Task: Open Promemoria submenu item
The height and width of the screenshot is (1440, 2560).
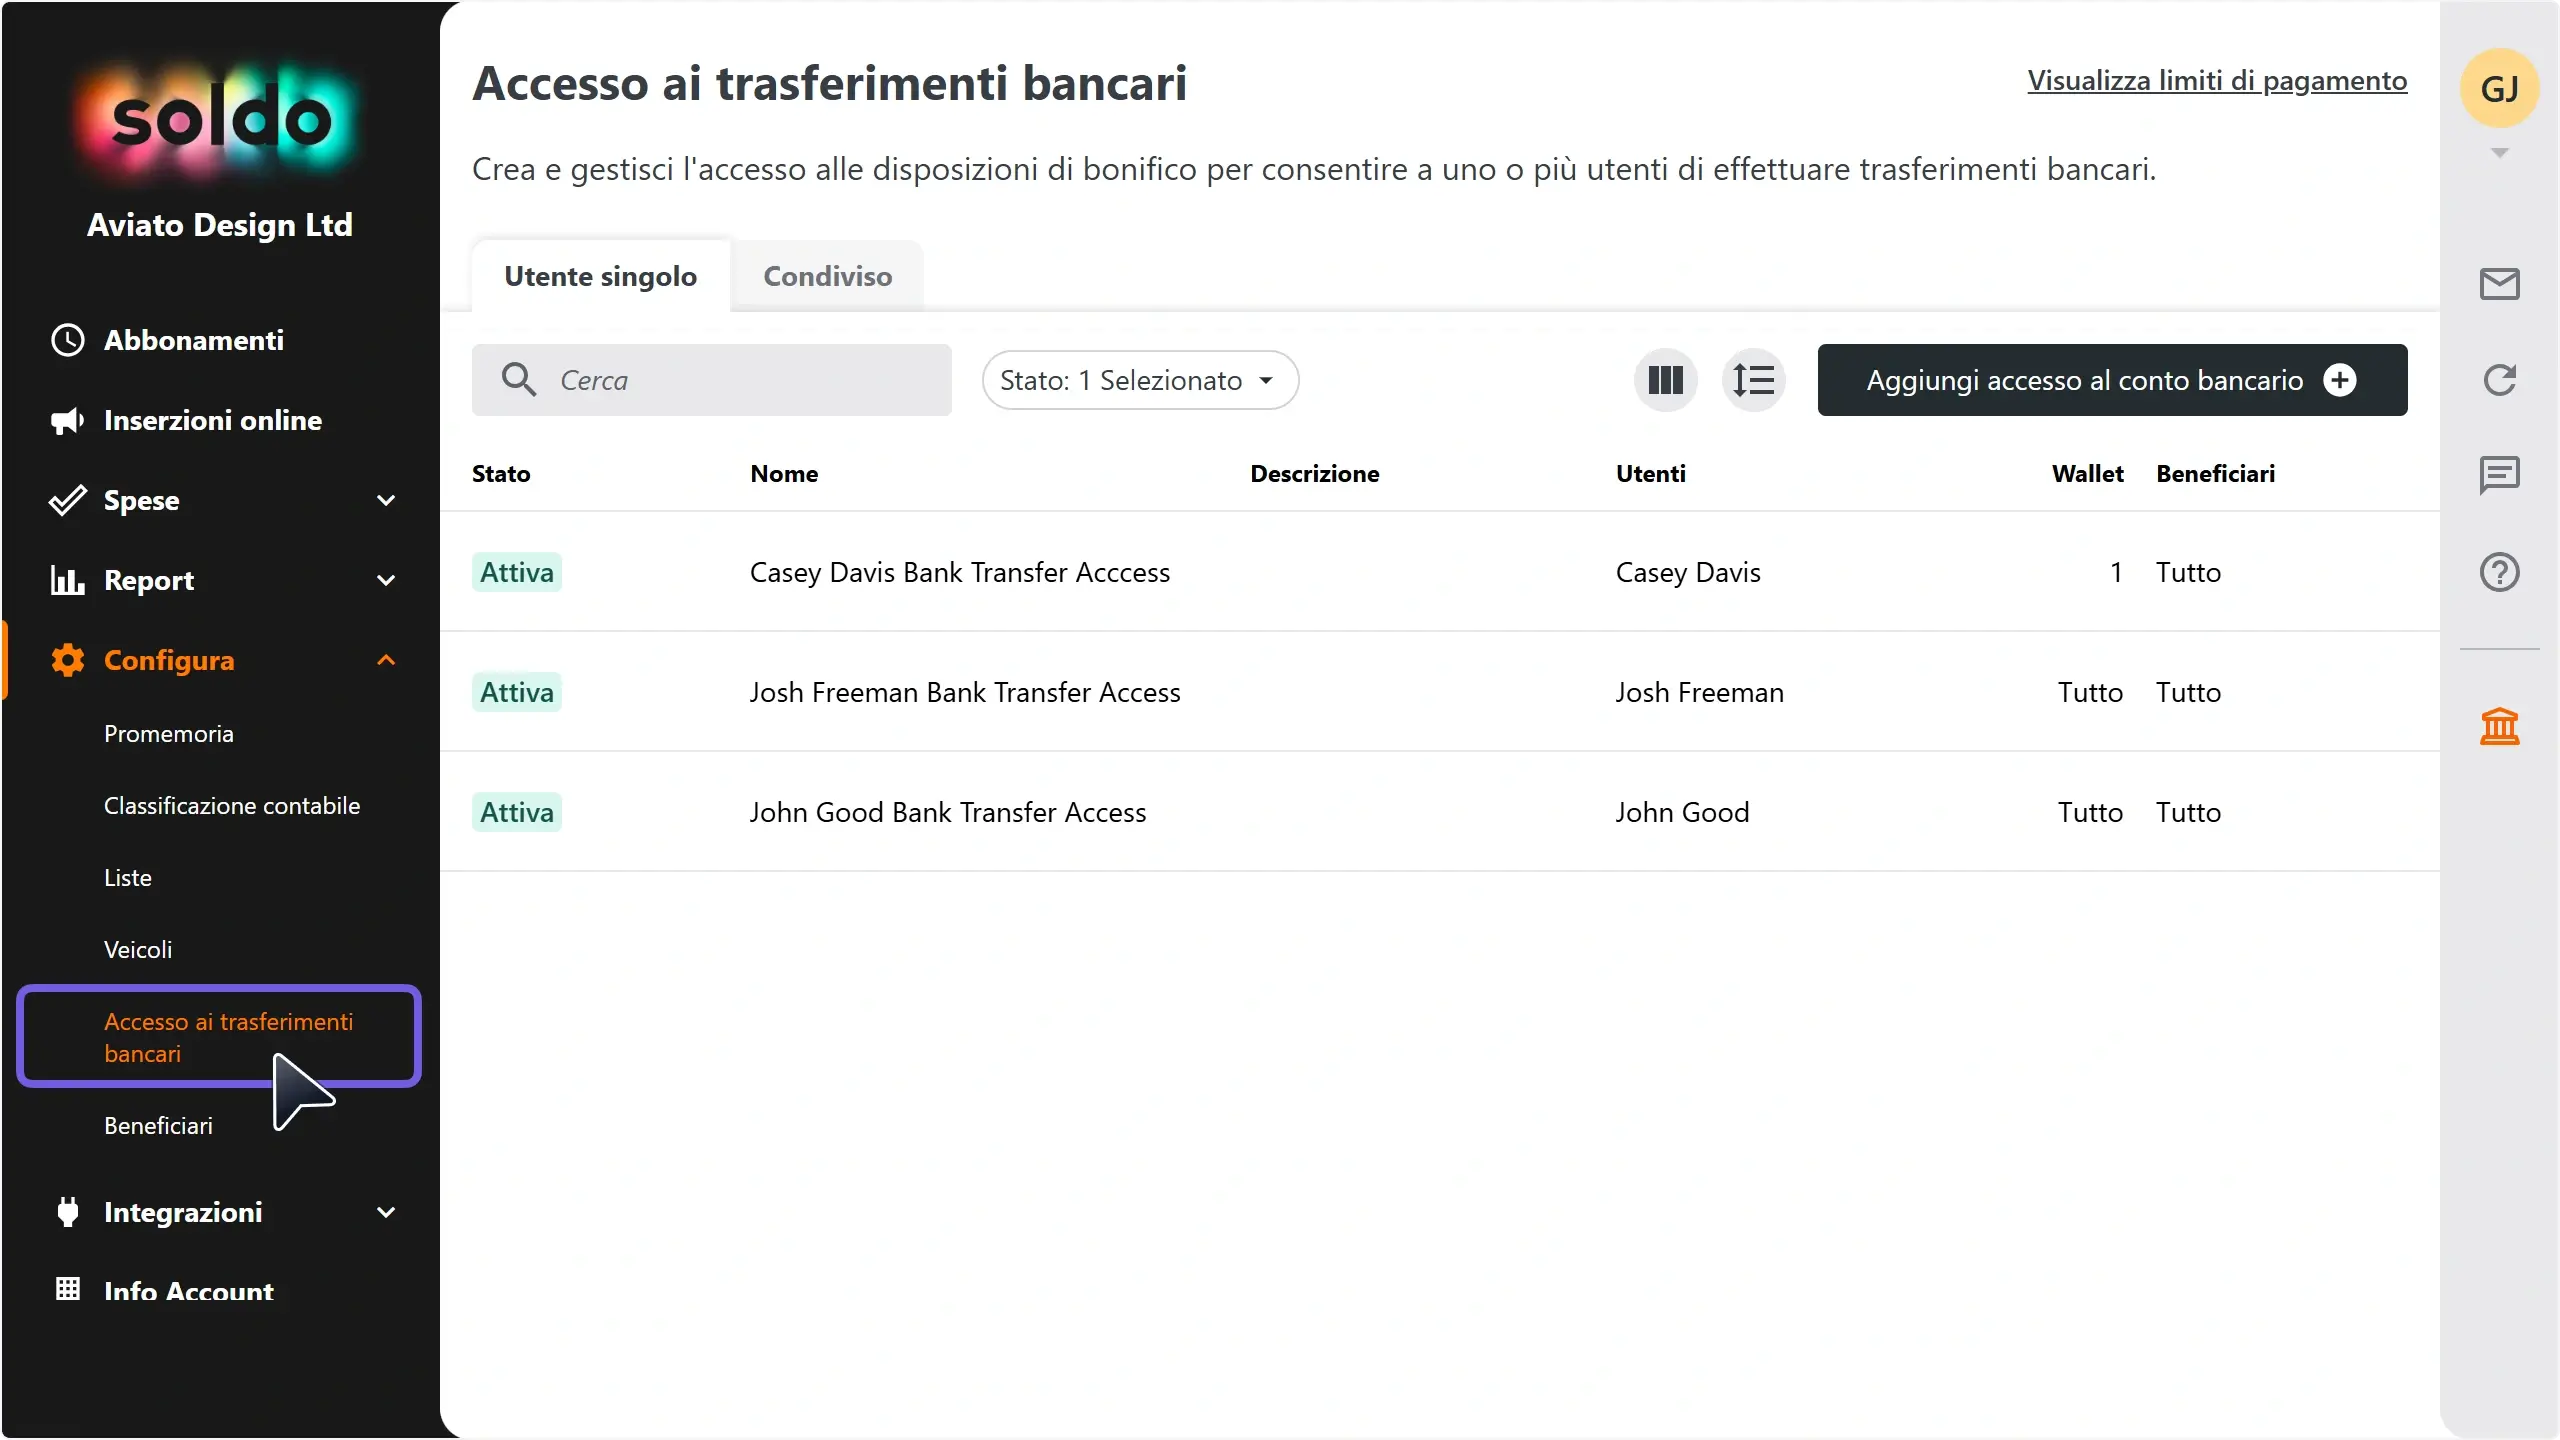Action: [x=169, y=734]
